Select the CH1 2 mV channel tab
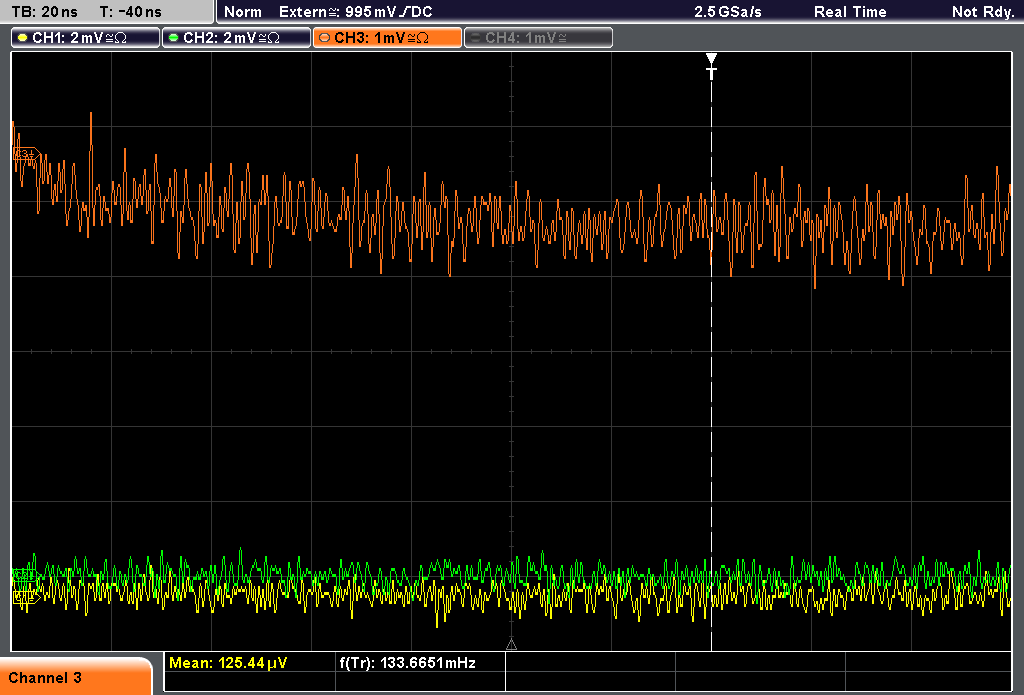The width and height of the screenshot is (1024, 695). pyautogui.click(x=86, y=38)
